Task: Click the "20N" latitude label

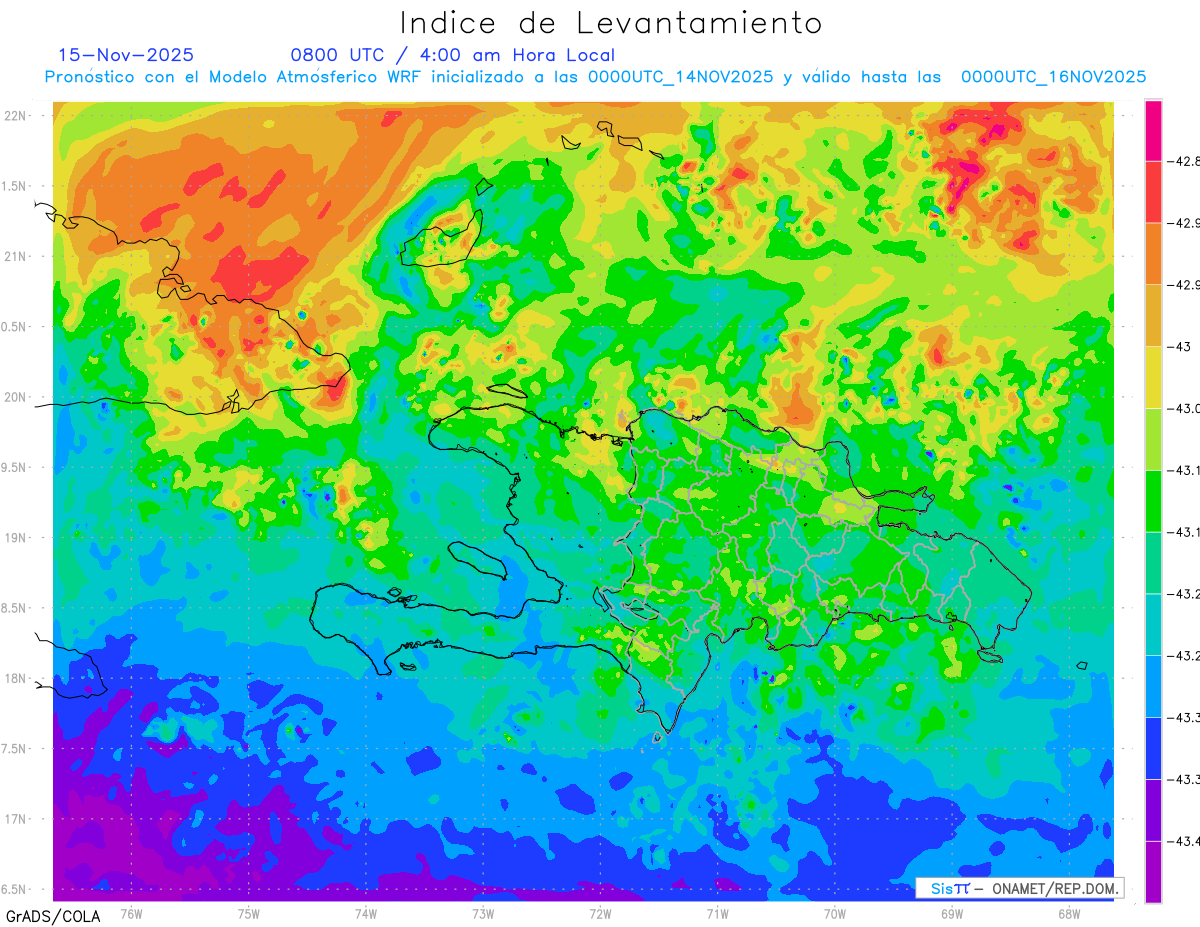Action: click(x=16, y=397)
